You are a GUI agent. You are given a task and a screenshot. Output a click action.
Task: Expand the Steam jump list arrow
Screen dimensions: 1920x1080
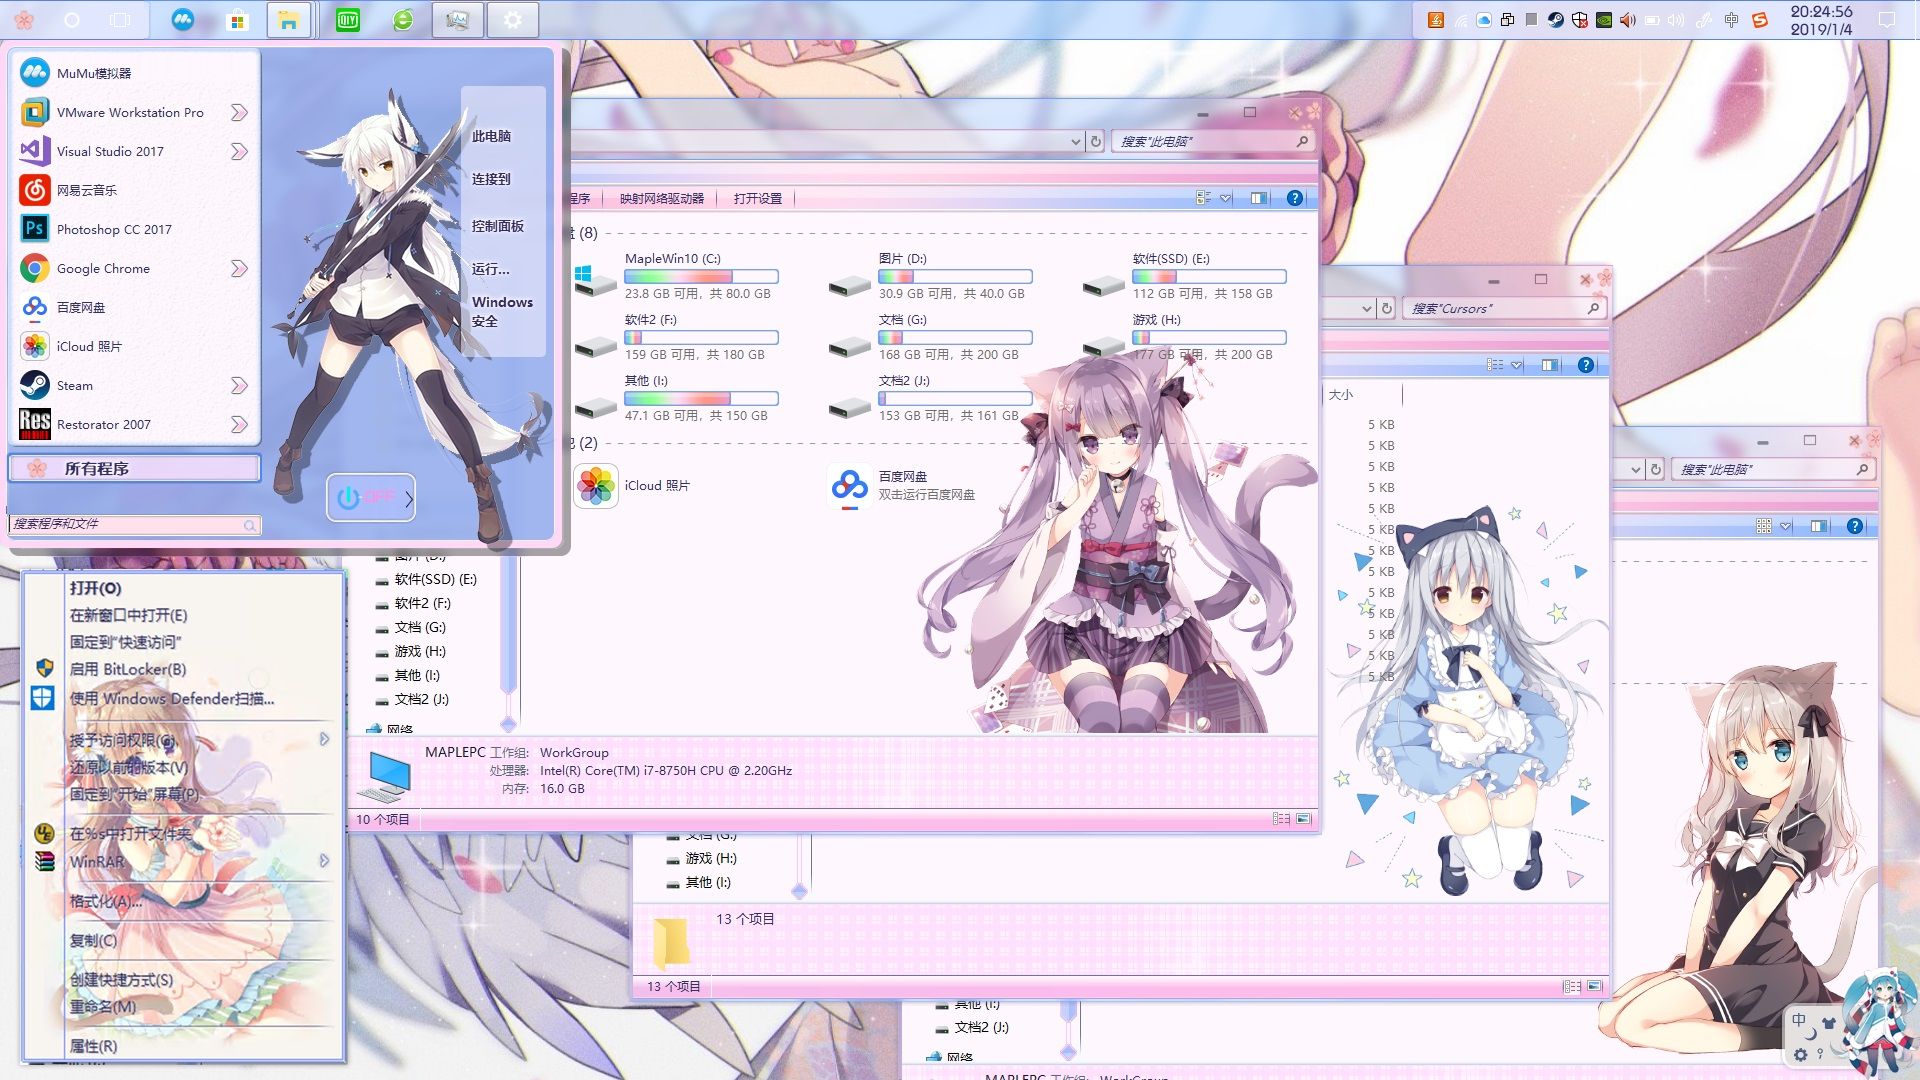coord(239,385)
